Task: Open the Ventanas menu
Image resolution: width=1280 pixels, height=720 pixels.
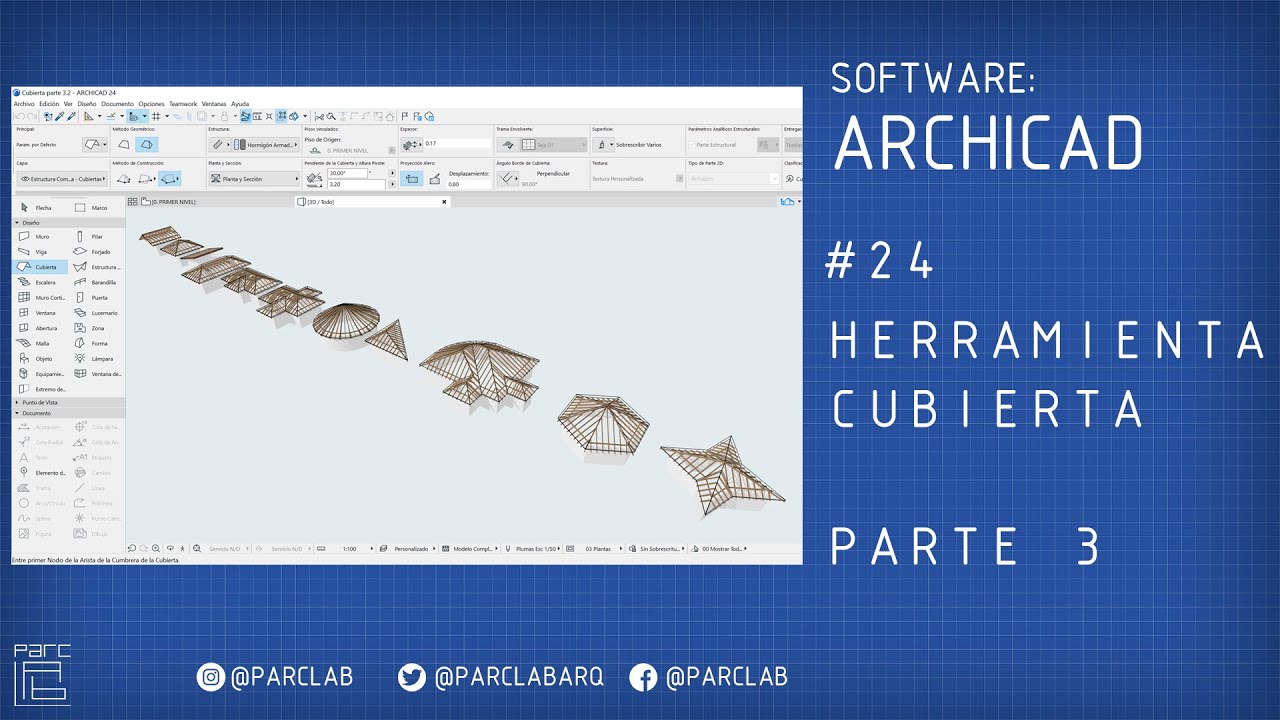Action: [x=214, y=104]
